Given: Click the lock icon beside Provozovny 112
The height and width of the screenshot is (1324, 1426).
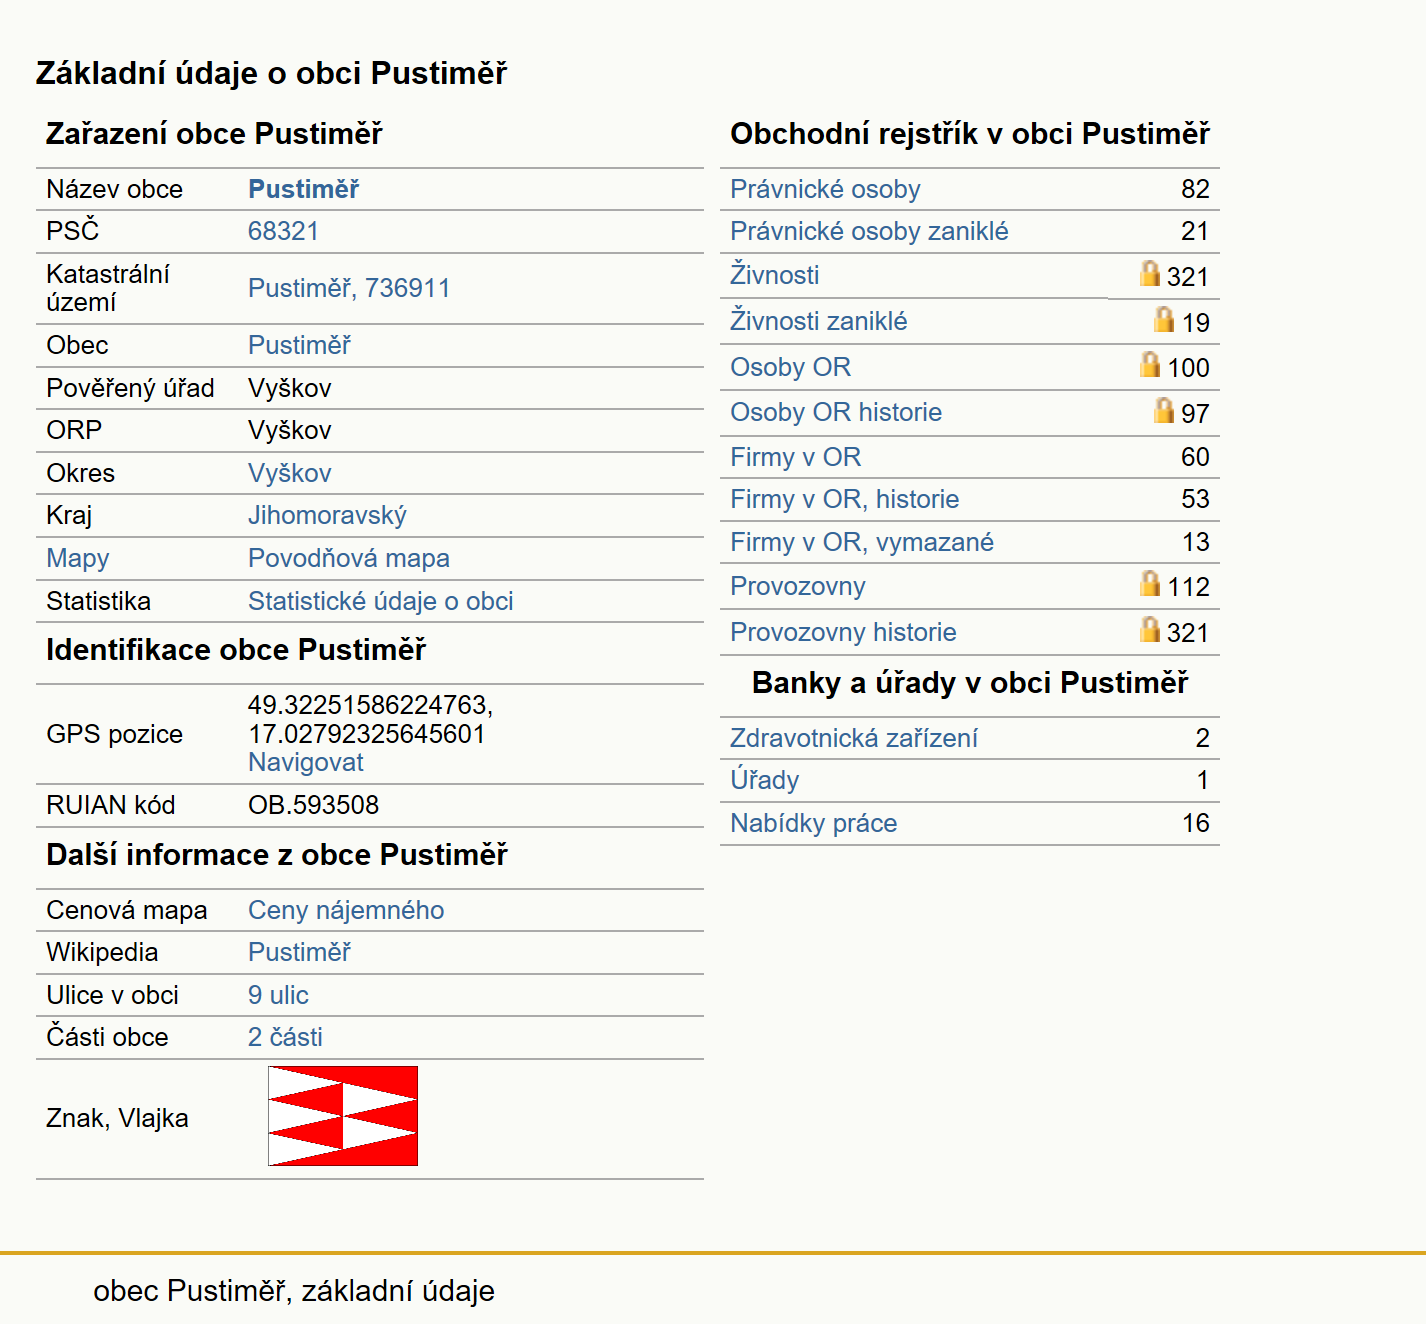Looking at the screenshot, I should tap(1150, 583).
